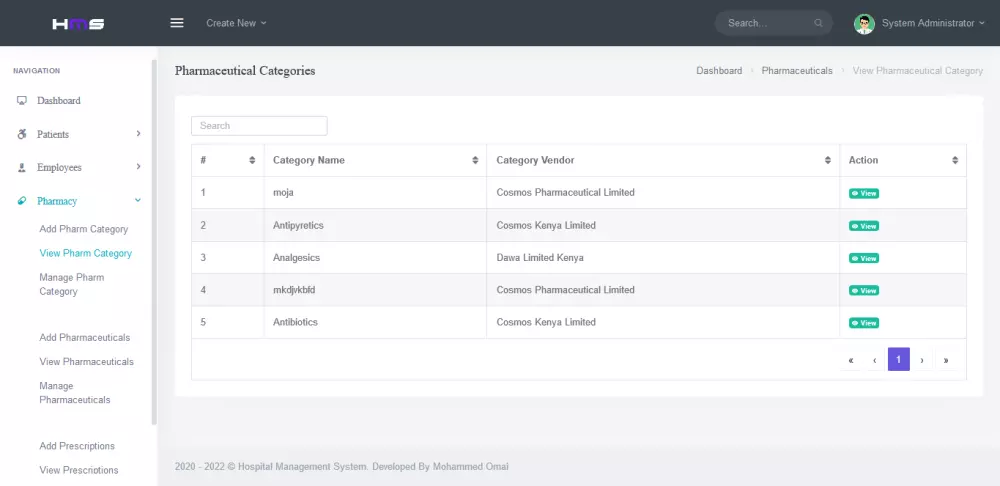The height and width of the screenshot is (486, 1000).
Task: Click the sidebar vertical scrollbar
Action: (154, 240)
